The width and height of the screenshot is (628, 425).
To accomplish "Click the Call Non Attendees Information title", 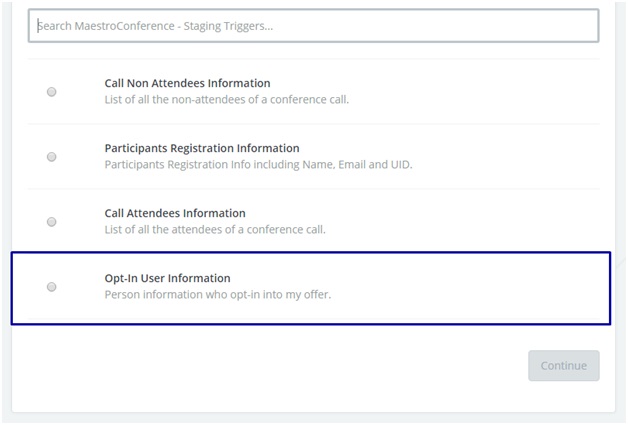I will click(x=187, y=83).
